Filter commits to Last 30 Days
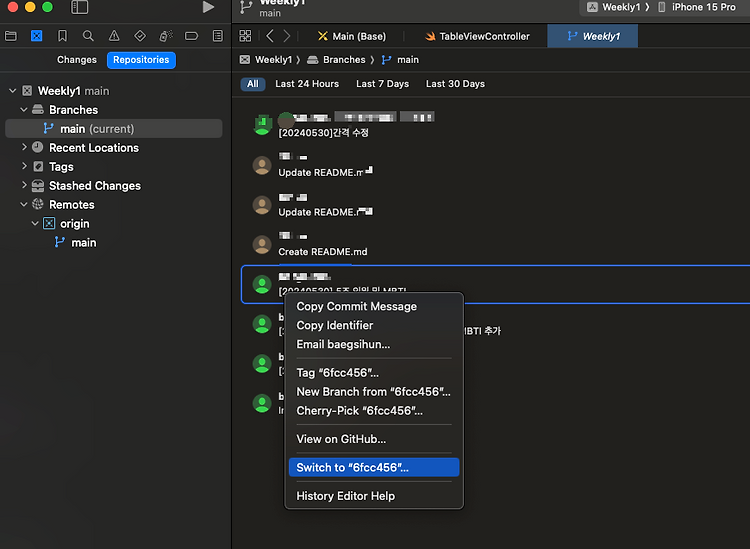The image size is (750, 549). 455,84
